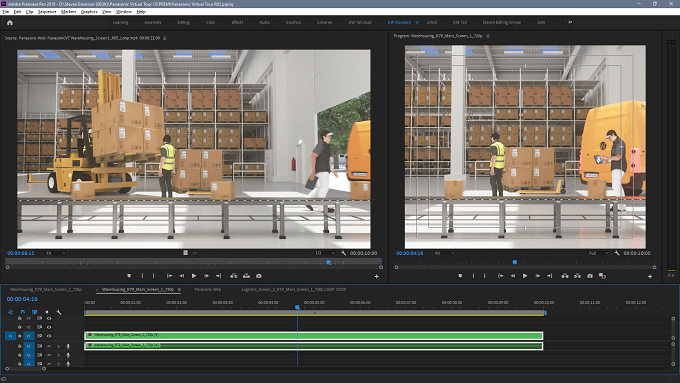The height and width of the screenshot is (383, 680).
Task: Toggle lock on V1 track
Action: tap(20, 336)
